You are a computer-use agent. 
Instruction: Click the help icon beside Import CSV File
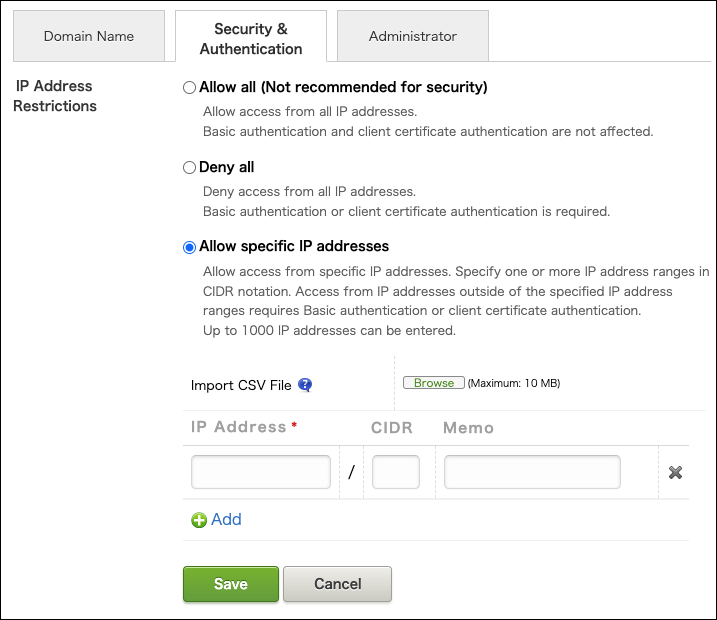pyautogui.click(x=305, y=385)
